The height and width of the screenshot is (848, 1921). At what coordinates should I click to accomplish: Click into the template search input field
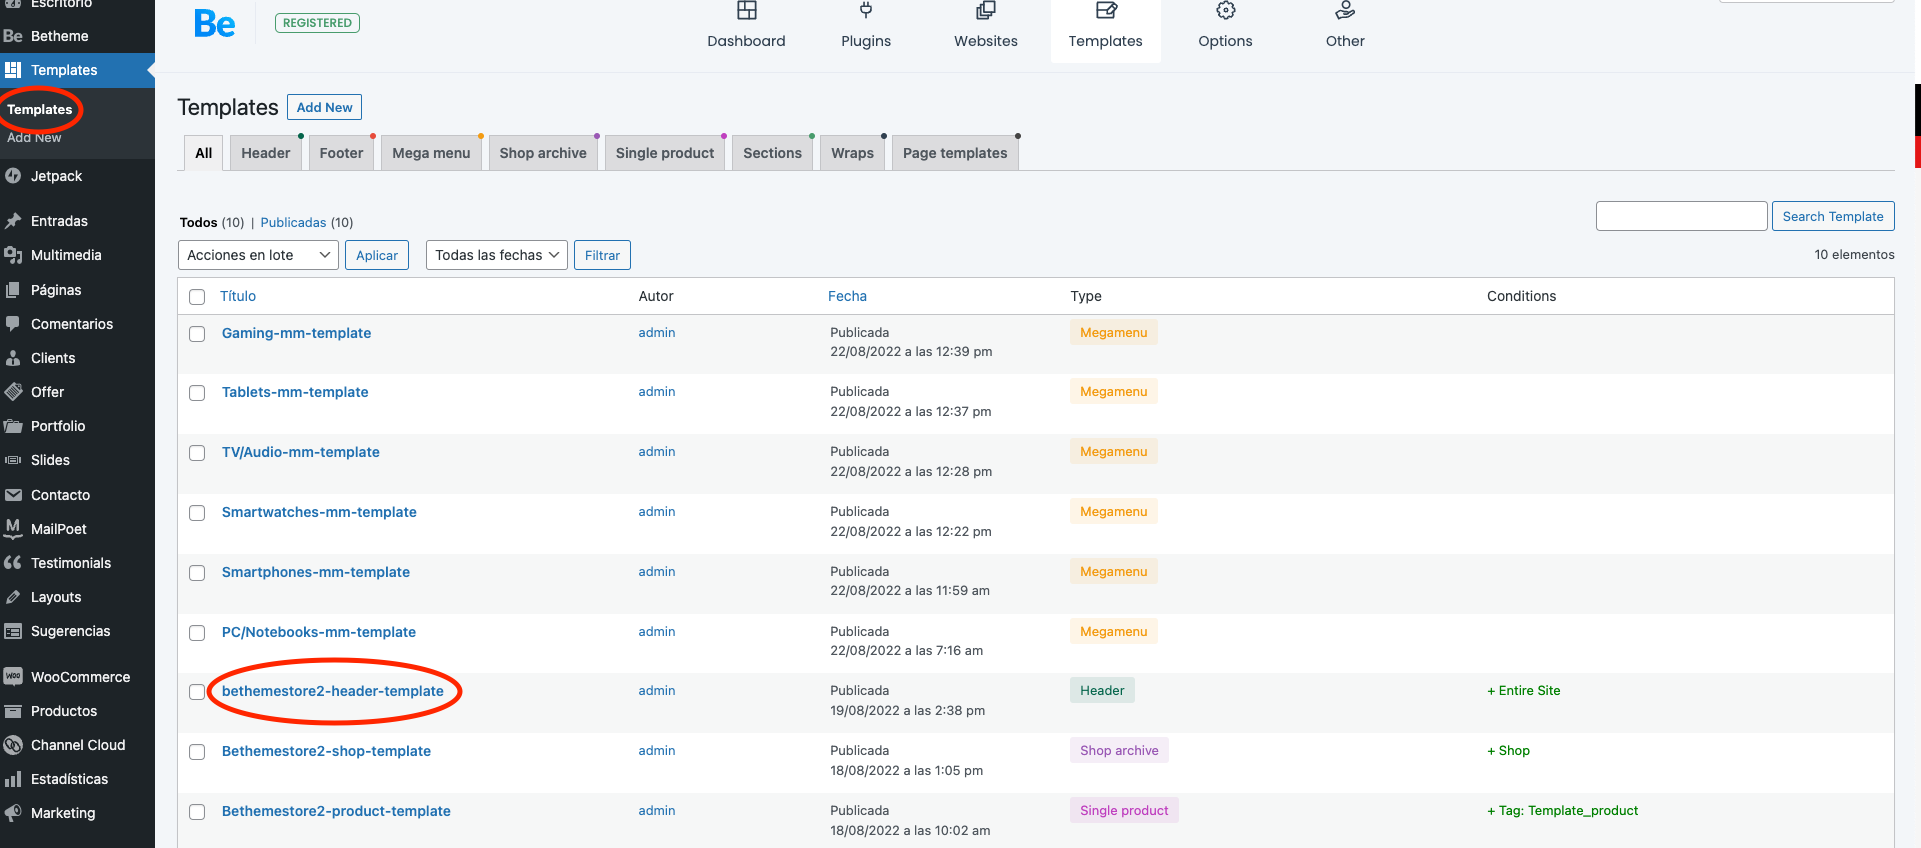point(1681,216)
